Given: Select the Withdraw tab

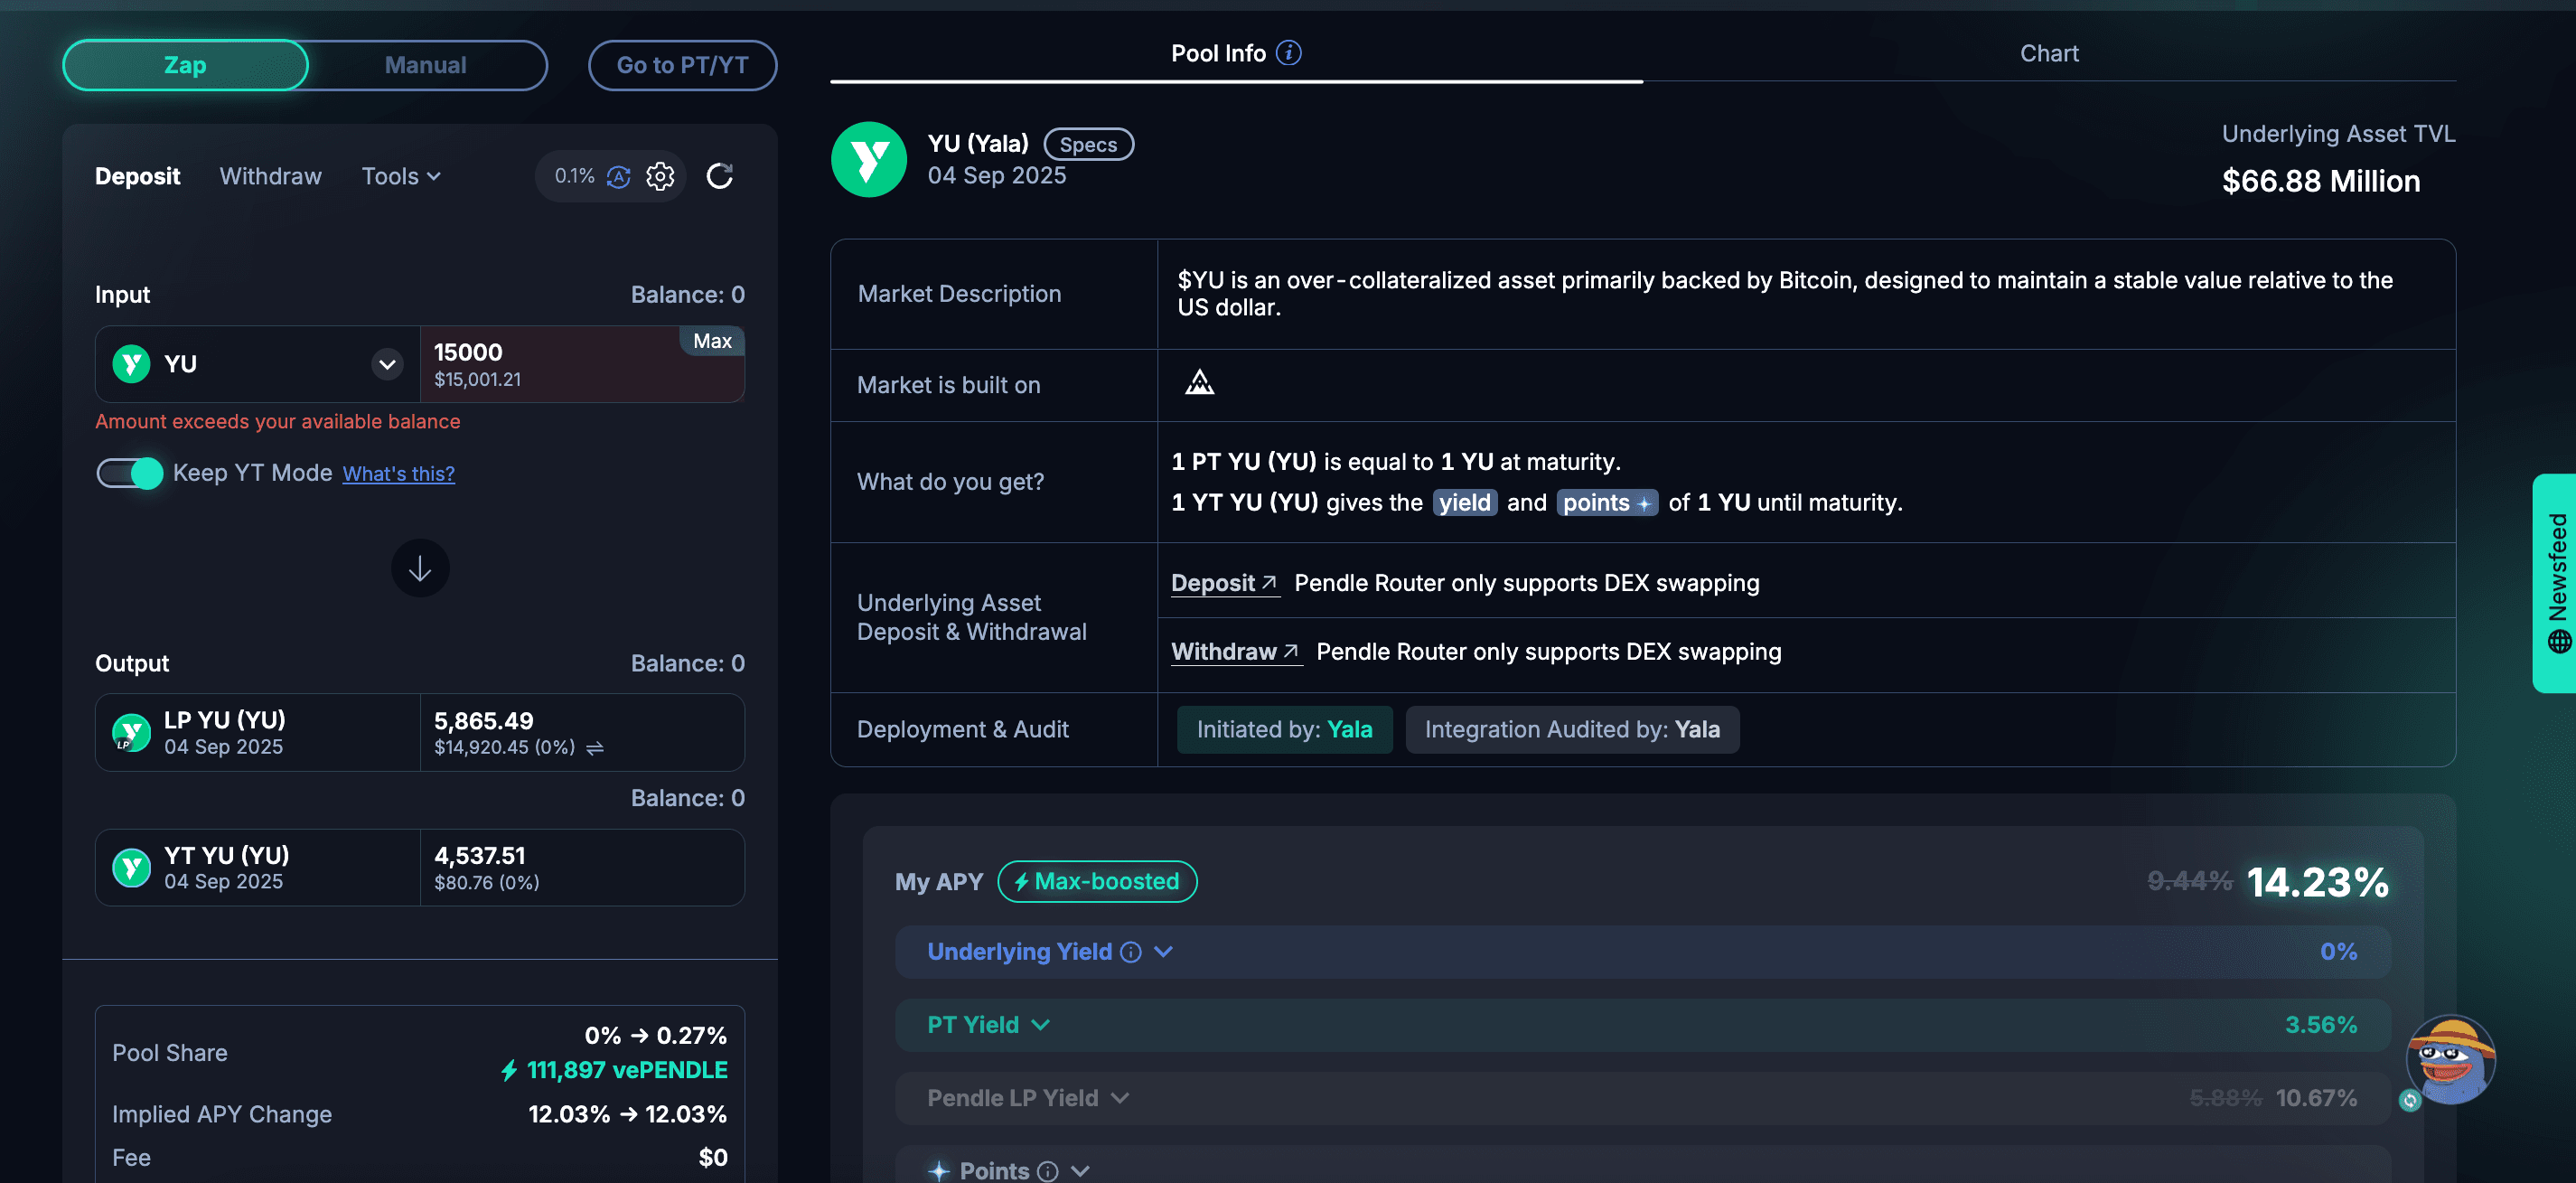Looking at the screenshot, I should point(271,176).
